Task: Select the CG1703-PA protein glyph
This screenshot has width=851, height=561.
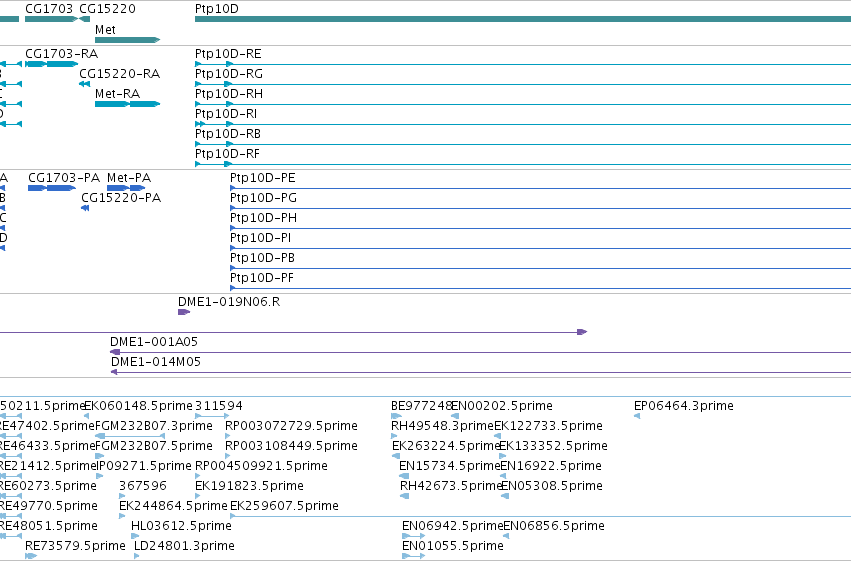Action: pos(52,188)
